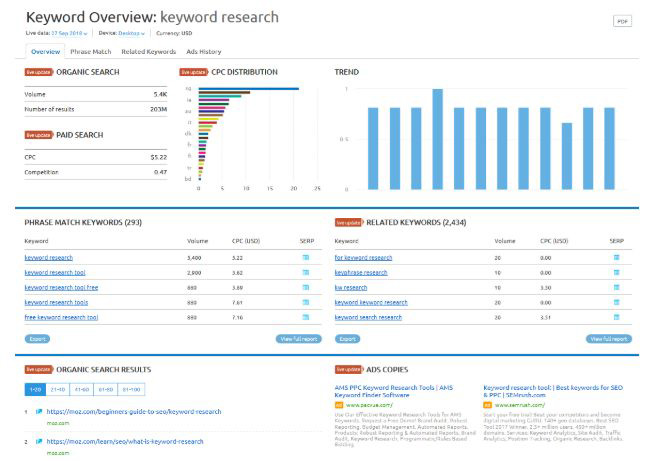View full report for phrase match keywords
The width and height of the screenshot is (653, 461).
click(299, 339)
